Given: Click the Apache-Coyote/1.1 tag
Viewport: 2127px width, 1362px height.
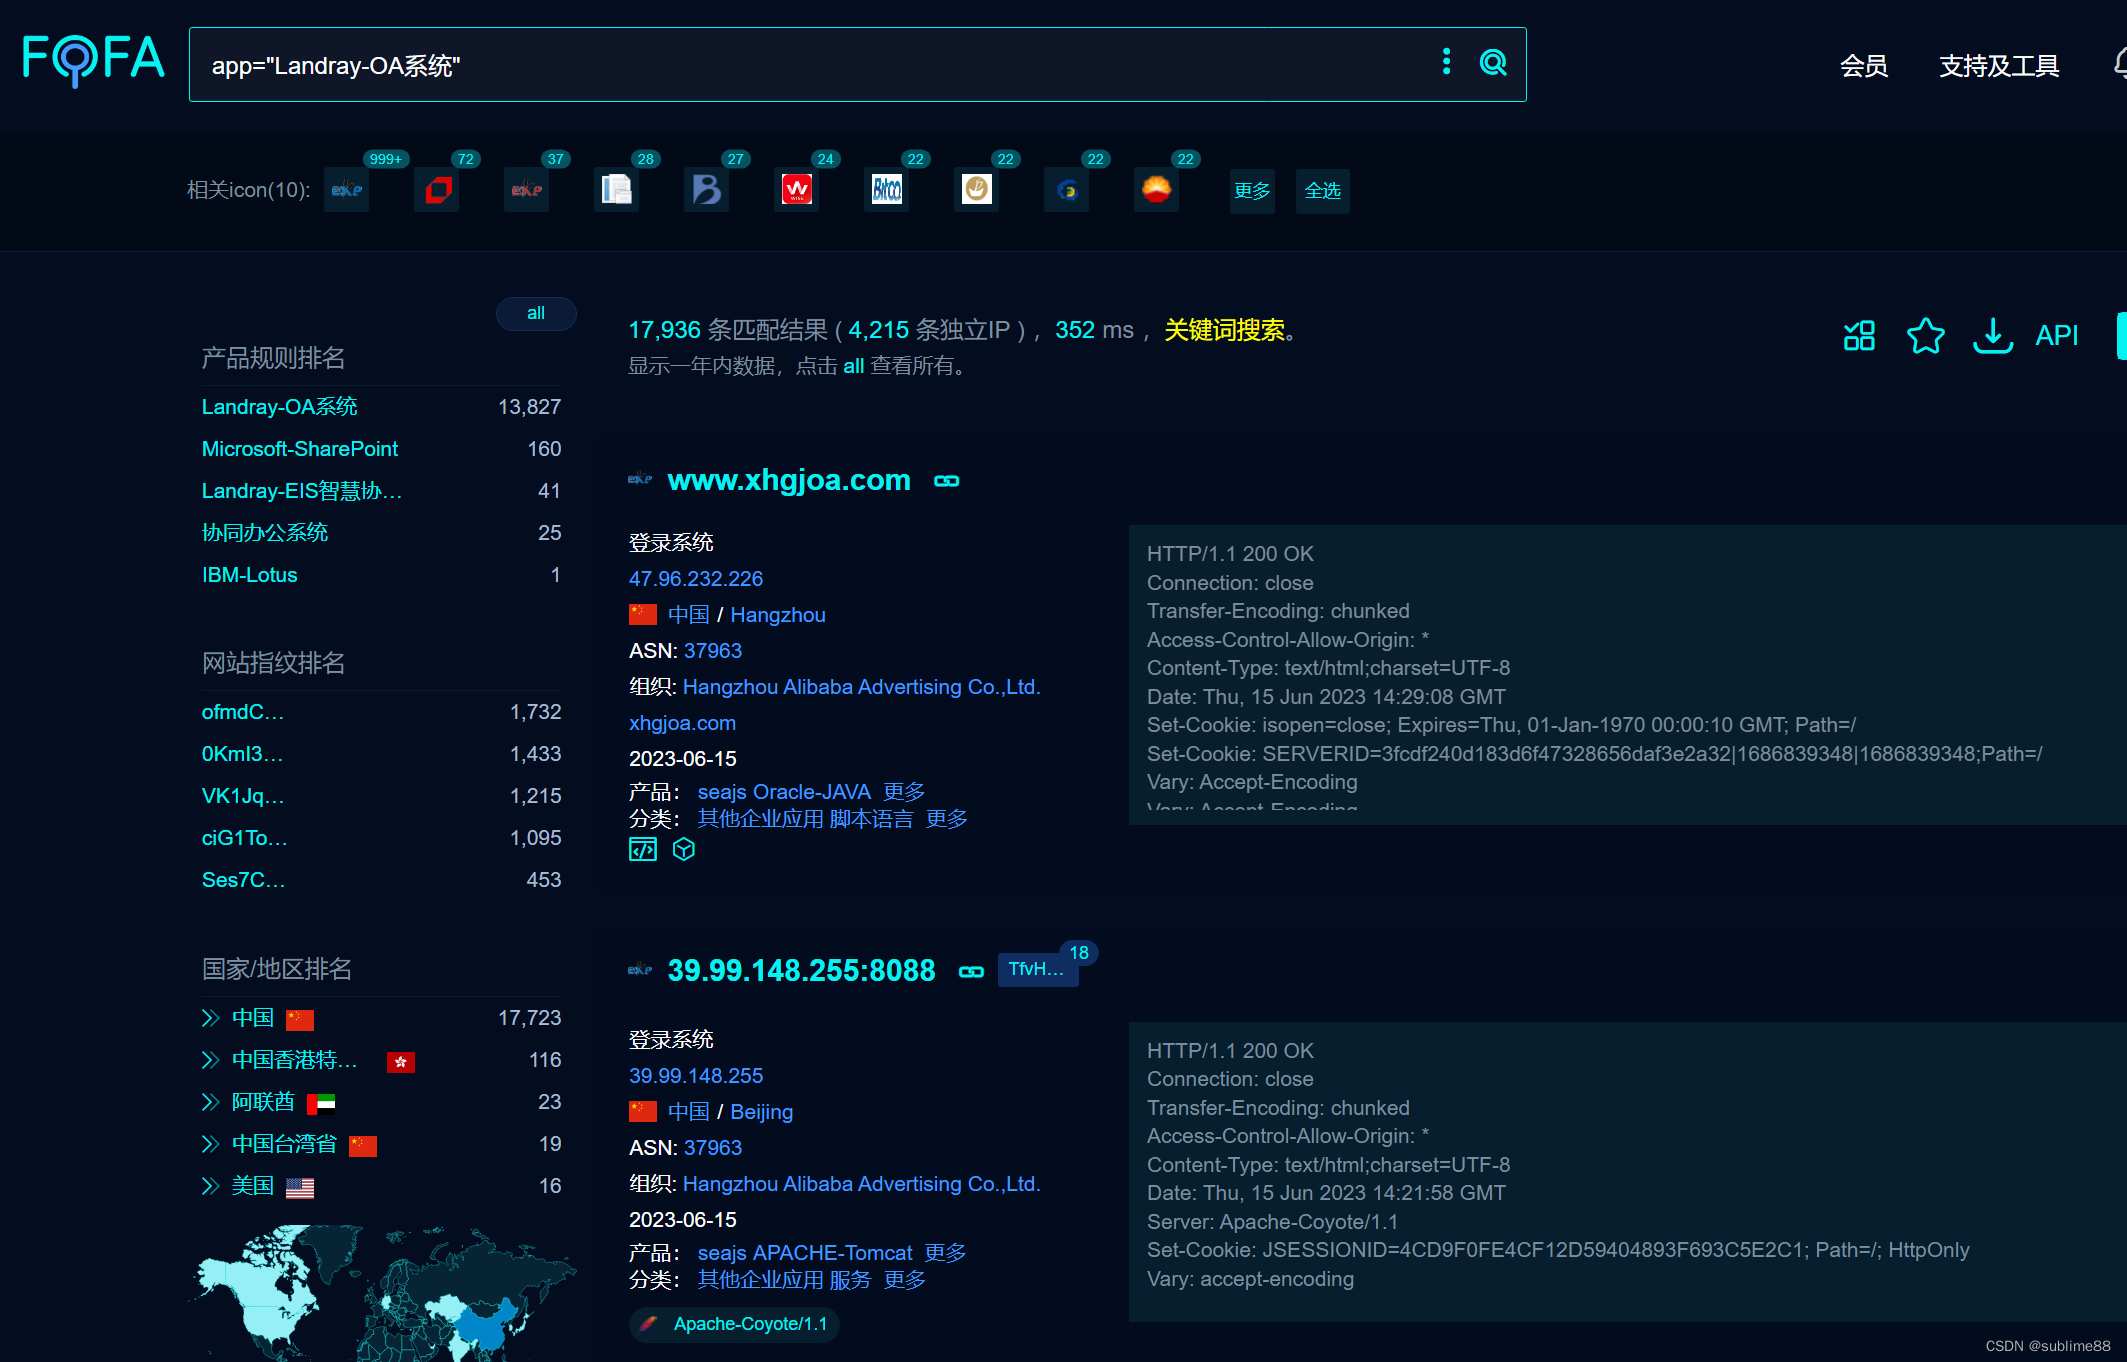Looking at the screenshot, I should (734, 1324).
